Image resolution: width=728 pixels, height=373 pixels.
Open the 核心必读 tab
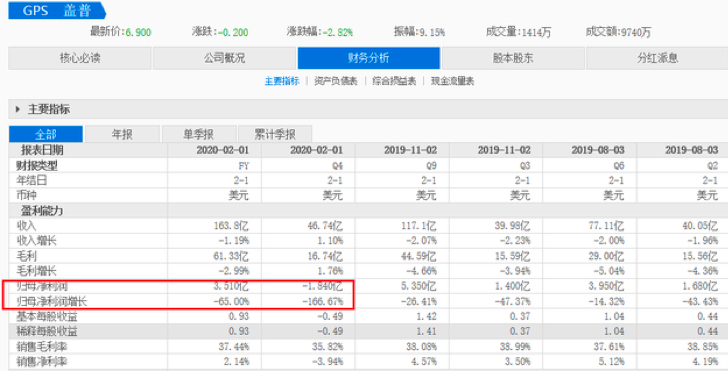[80, 58]
